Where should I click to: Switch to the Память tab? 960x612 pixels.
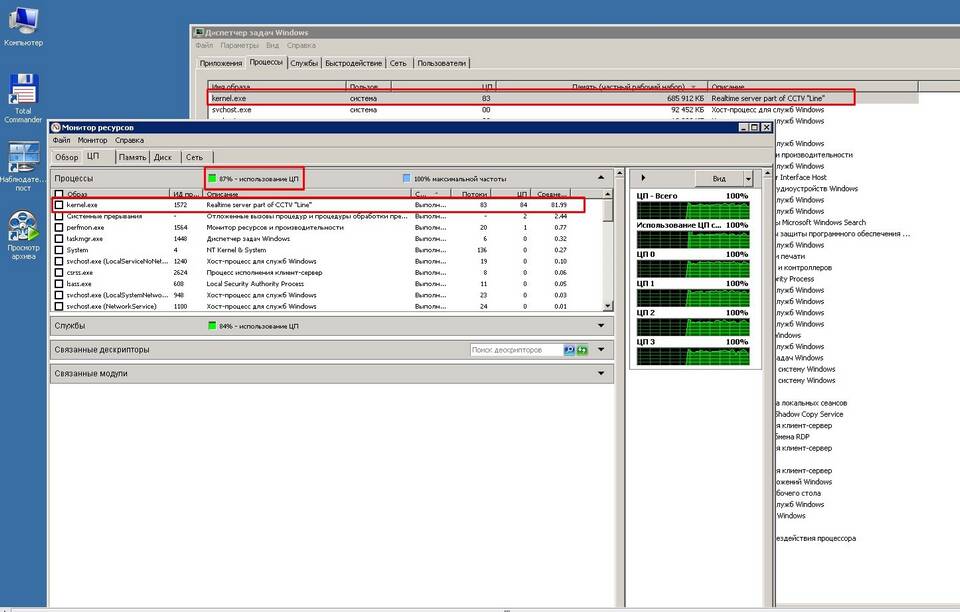click(132, 157)
